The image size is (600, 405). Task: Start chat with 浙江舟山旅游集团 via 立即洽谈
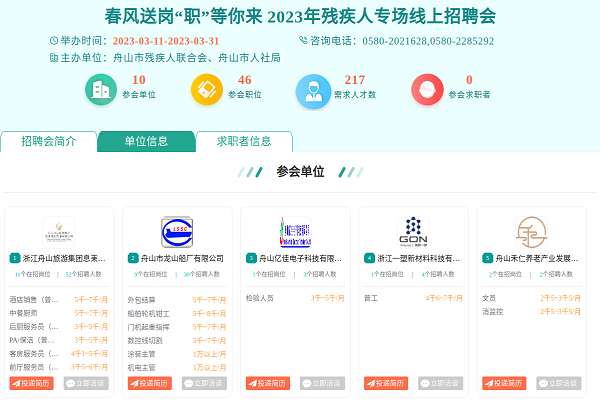point(86,383)
